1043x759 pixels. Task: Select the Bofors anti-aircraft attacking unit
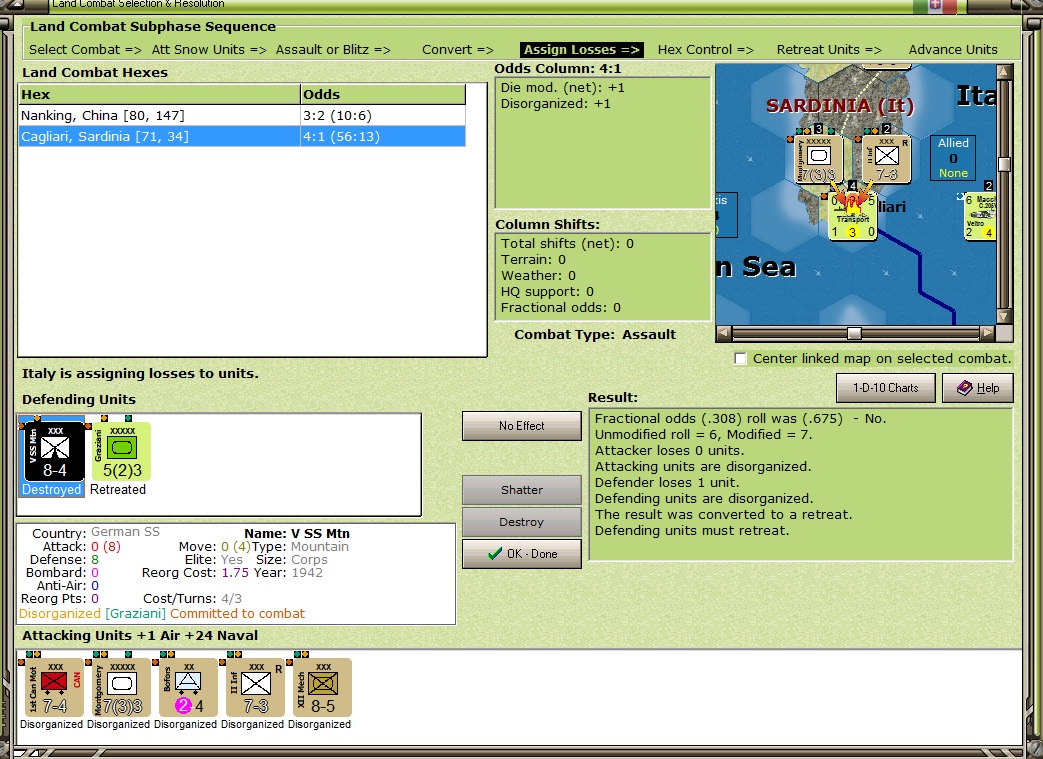186,687
